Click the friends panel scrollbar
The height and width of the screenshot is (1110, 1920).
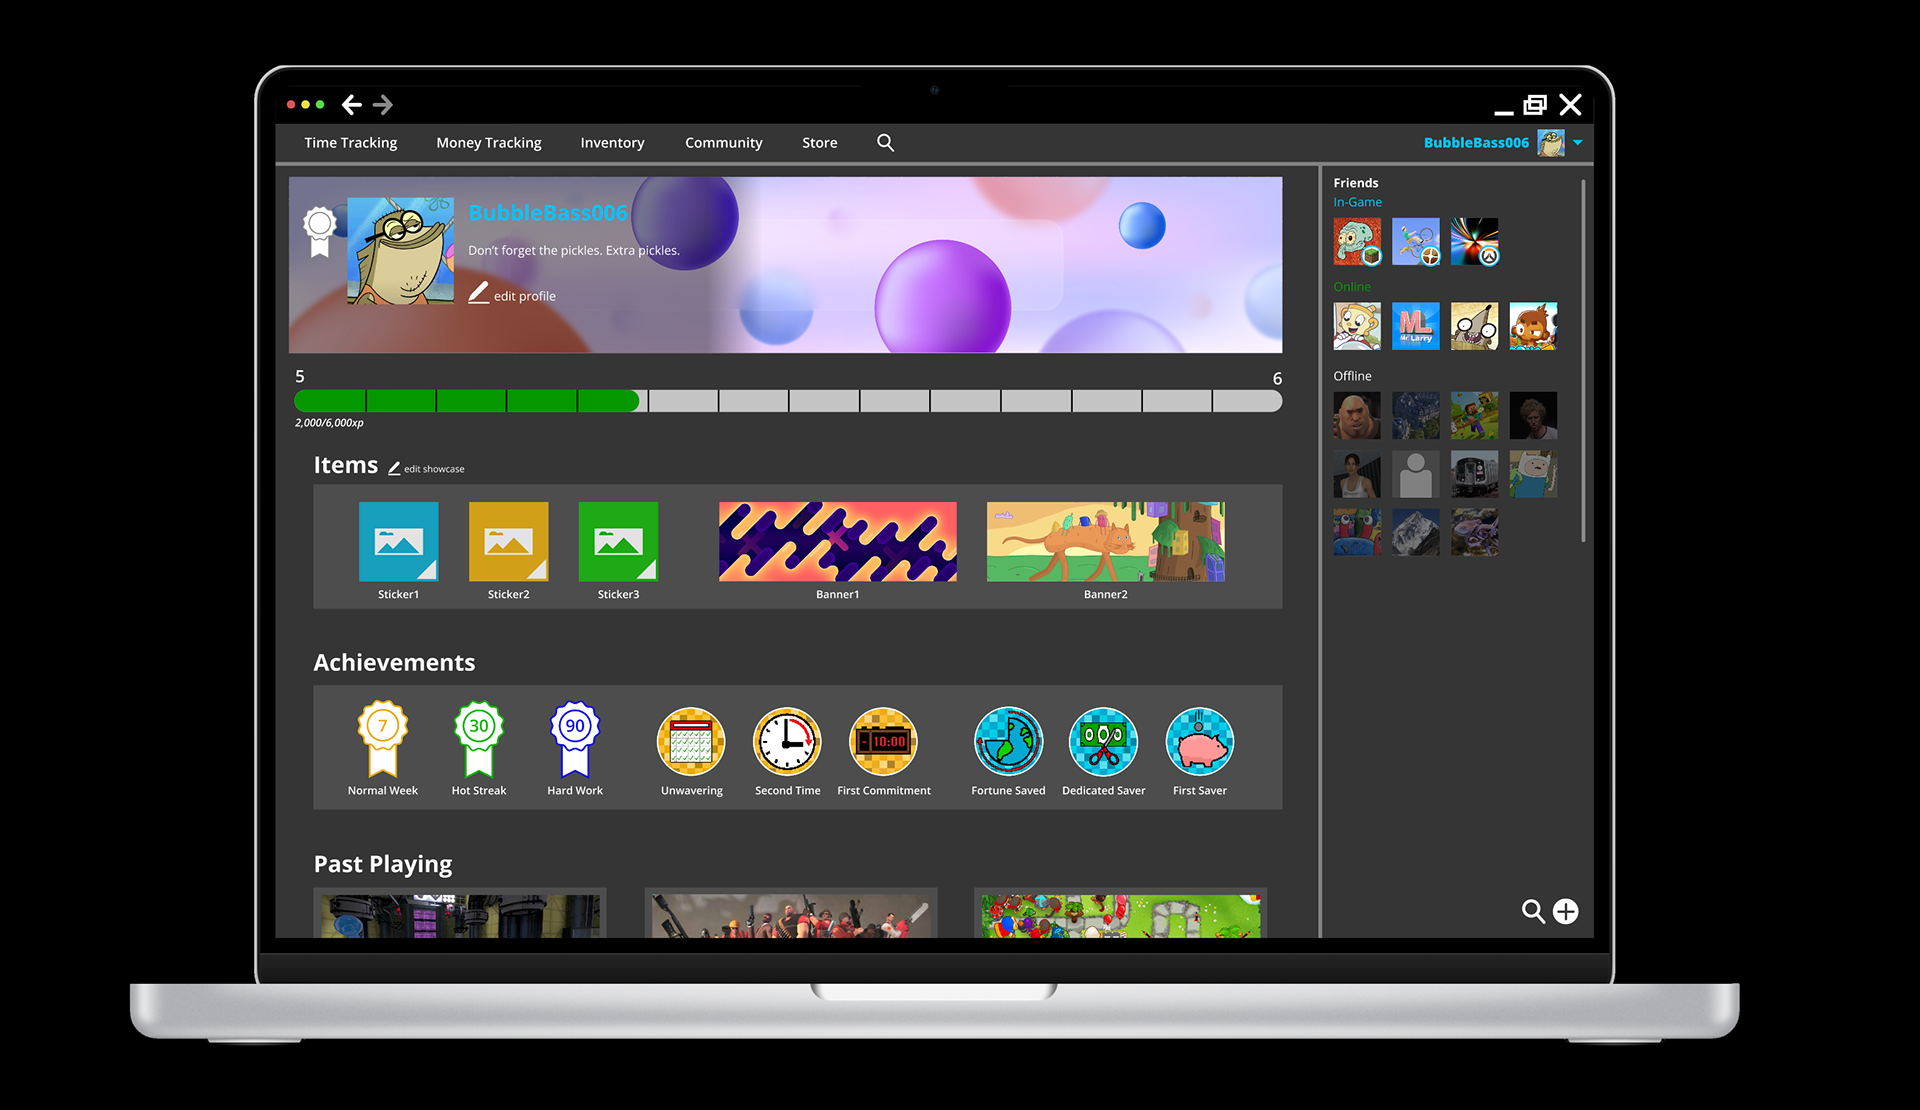[x=1583, y=360]
